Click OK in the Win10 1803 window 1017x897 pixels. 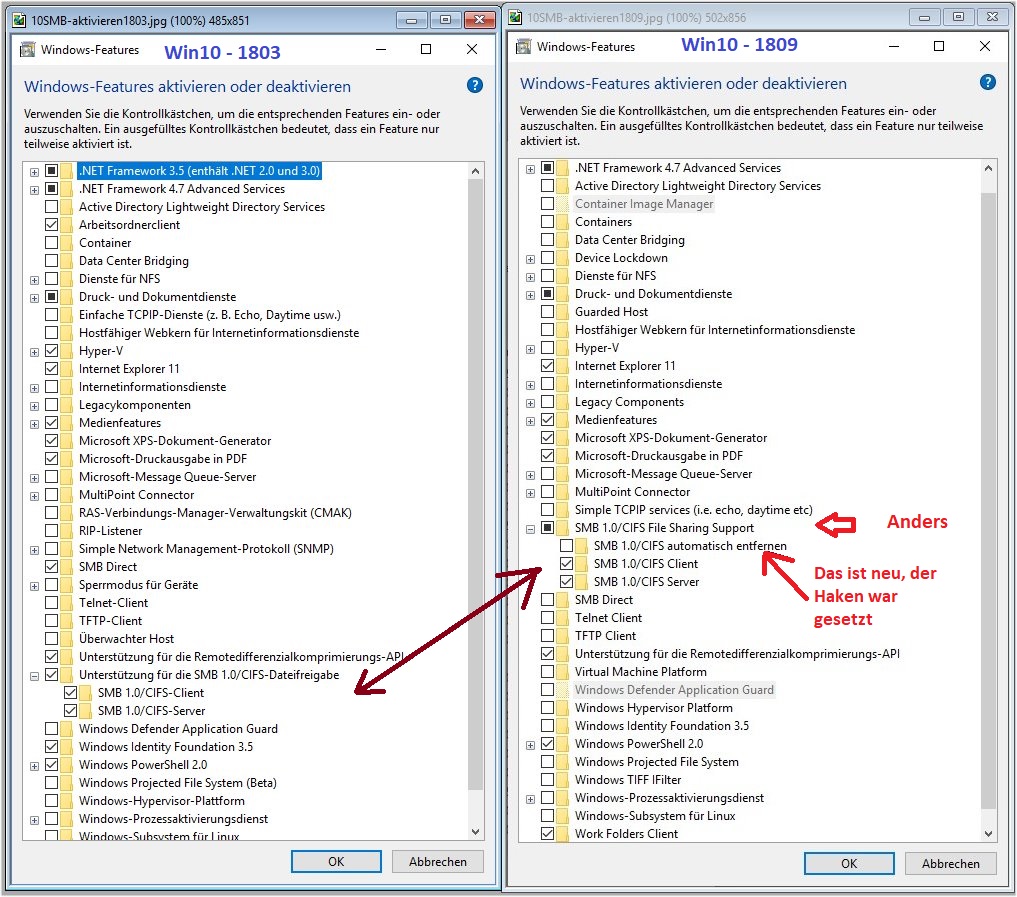pos(336,861)
